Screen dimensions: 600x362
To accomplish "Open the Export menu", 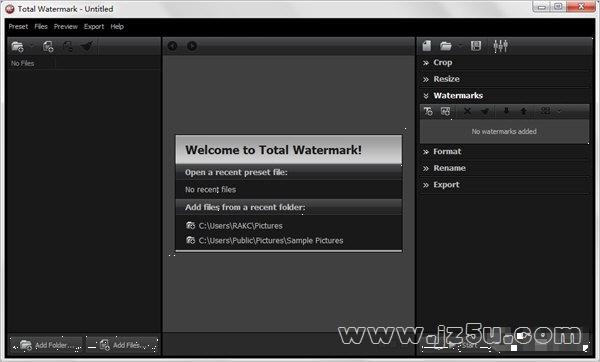I will 94,26.
